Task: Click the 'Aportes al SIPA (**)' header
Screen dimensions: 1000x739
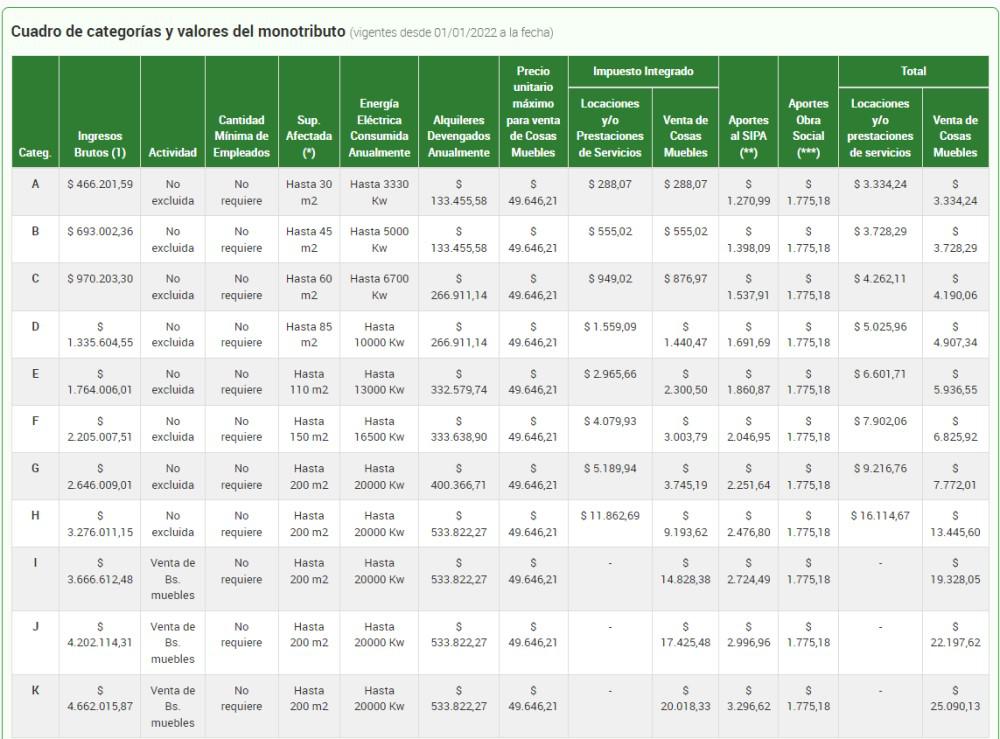Action: pos(748,136)
